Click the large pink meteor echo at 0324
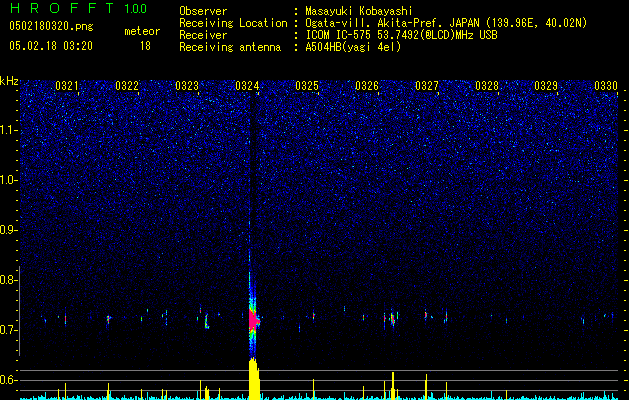 point(254,320)
